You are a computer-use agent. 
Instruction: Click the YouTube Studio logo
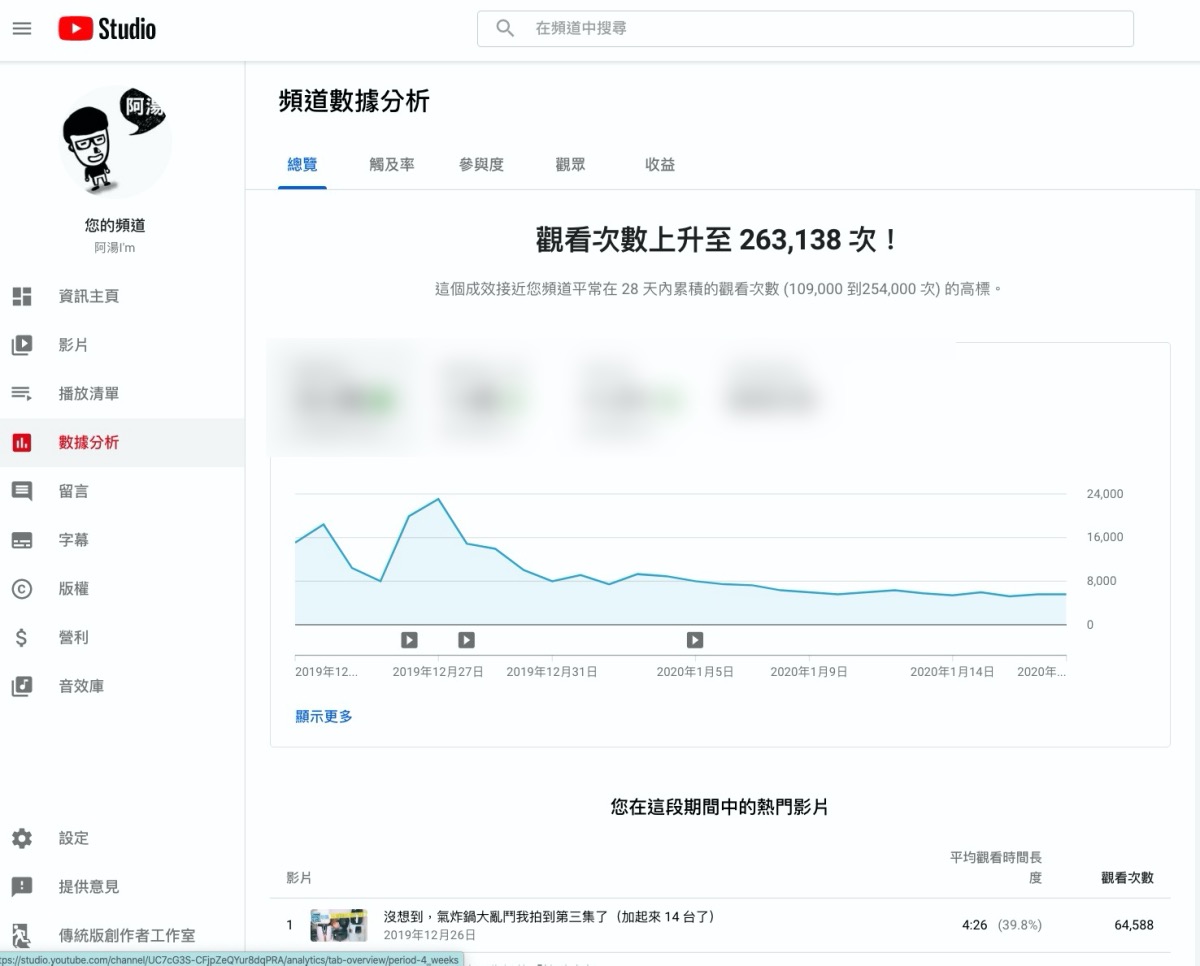point(107,29)
